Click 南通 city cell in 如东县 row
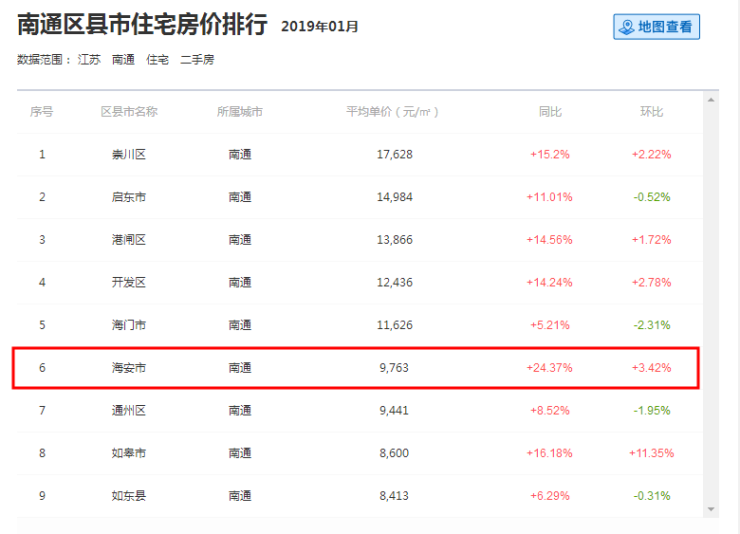The image size is (740, 534). click(240, 496)
